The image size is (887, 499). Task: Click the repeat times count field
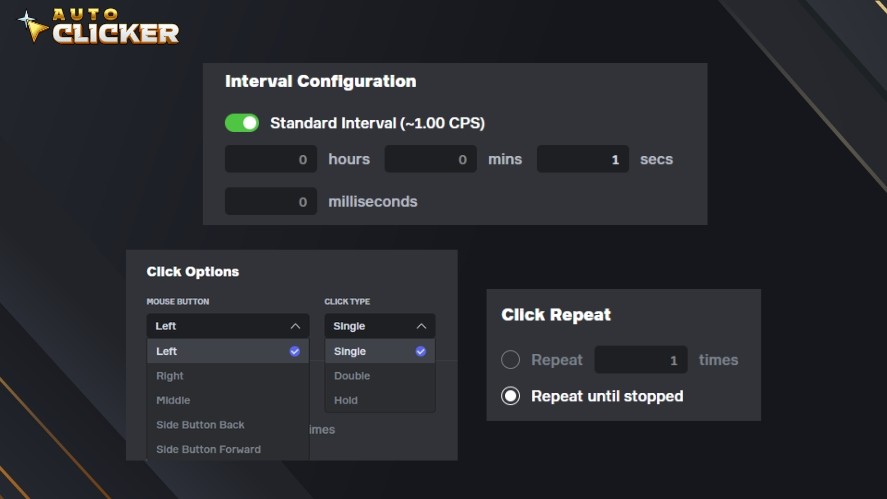[641, 359]
